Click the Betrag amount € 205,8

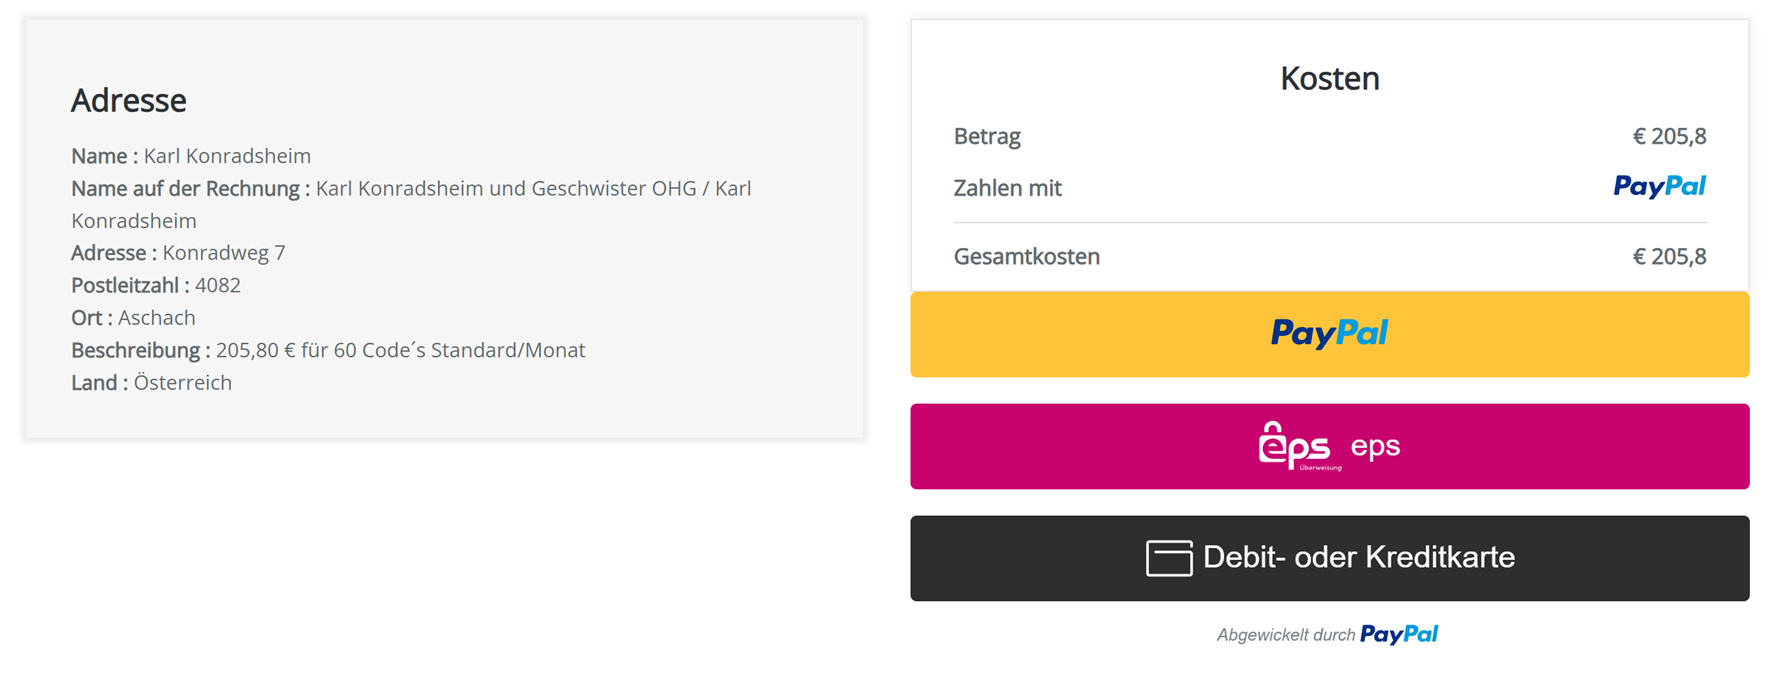(x=1669, y=136)
